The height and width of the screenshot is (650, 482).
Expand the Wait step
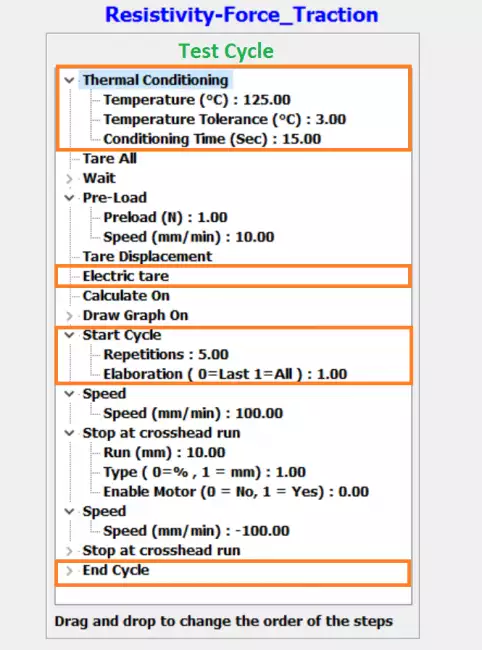click(69, 179)
